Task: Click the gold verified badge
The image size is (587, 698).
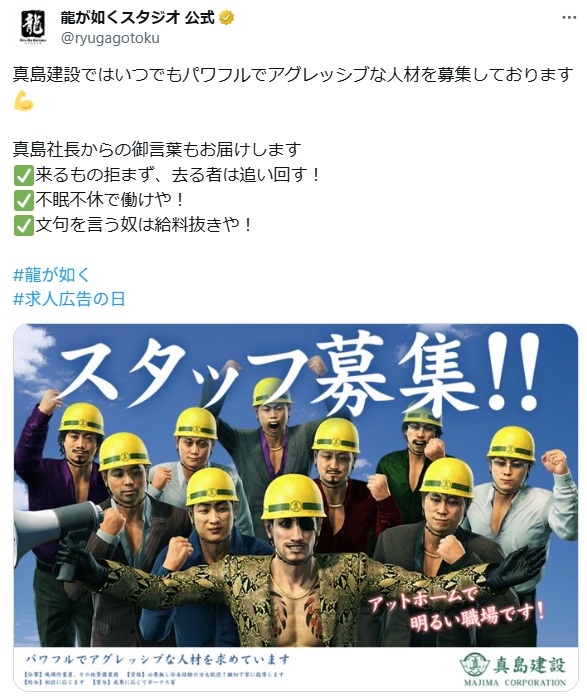Action: point(227,18)
